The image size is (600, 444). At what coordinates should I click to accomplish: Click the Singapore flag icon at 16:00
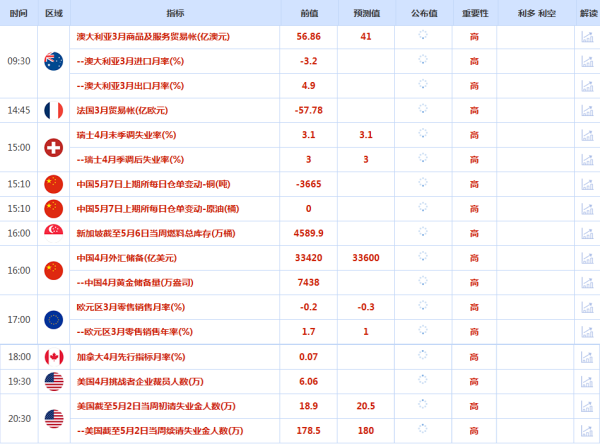tap(54, 233)
